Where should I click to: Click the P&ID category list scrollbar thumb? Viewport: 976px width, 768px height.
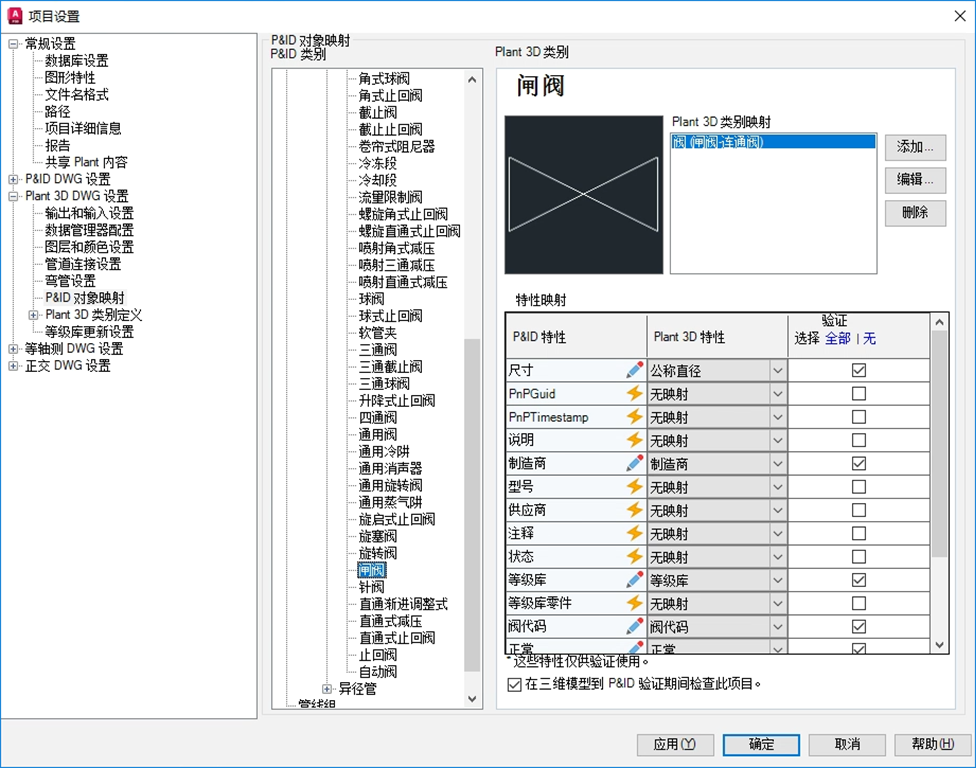pyautogui.click(x=472, y=505)
